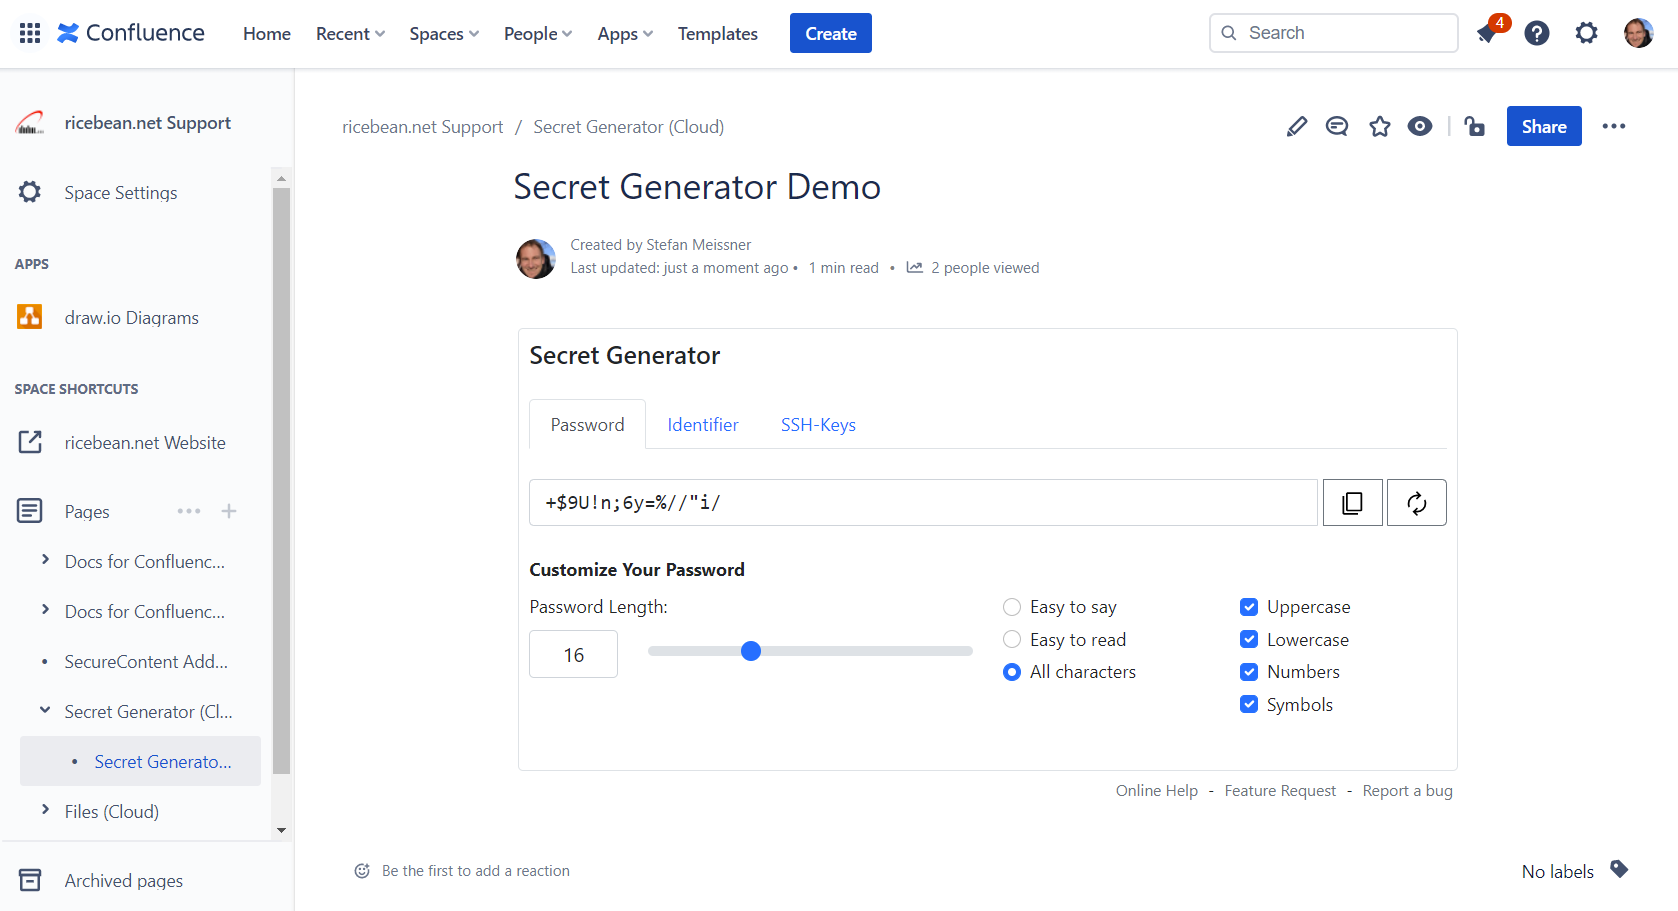Open the settings gear in top bar
1678x911 pixels.
pyautogui.click(x=1587, y=33)
